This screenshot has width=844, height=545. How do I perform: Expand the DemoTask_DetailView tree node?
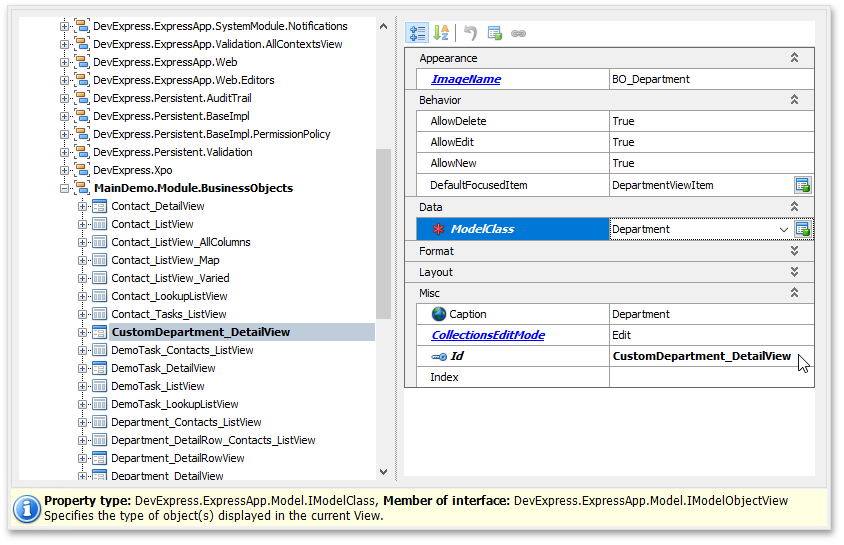point(84,368)
